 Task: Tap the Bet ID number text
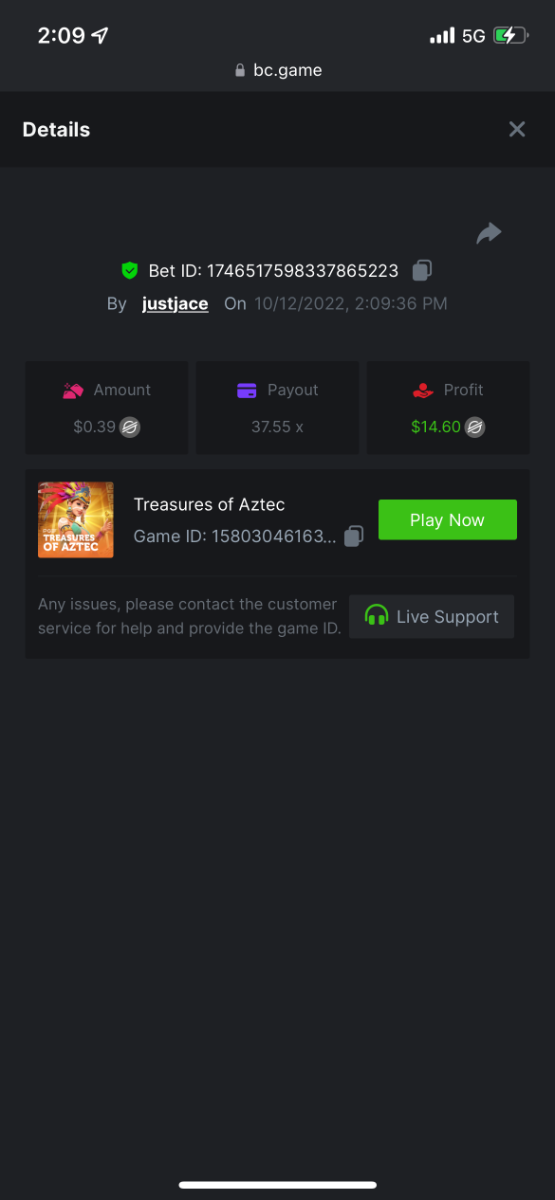point(303,271)
